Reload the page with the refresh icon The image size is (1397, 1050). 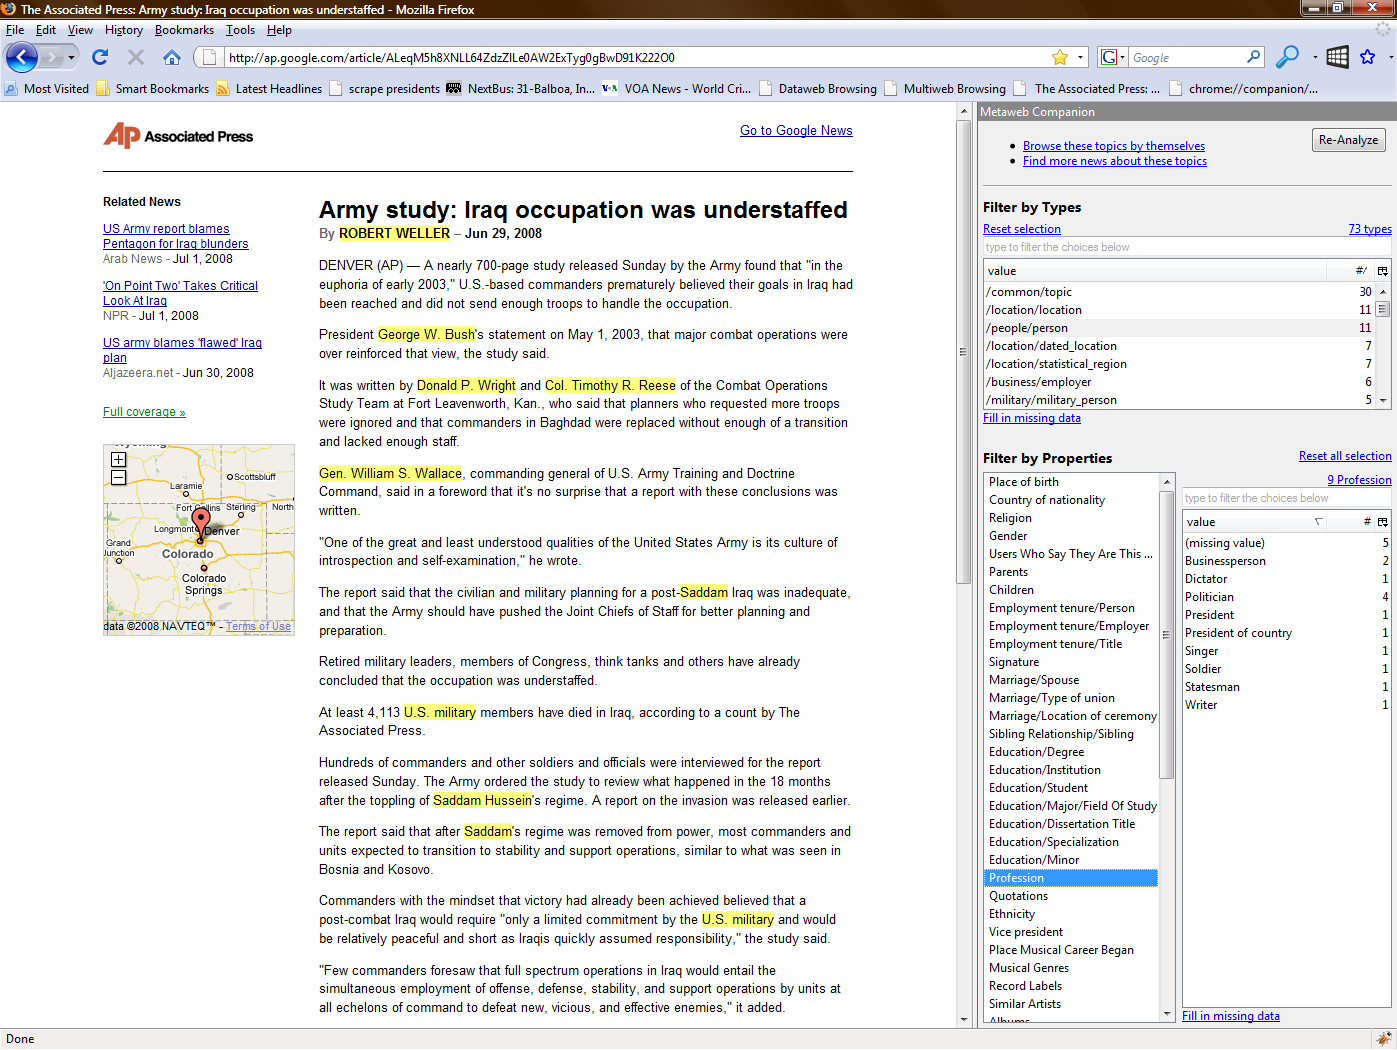(x=100, y=57)
